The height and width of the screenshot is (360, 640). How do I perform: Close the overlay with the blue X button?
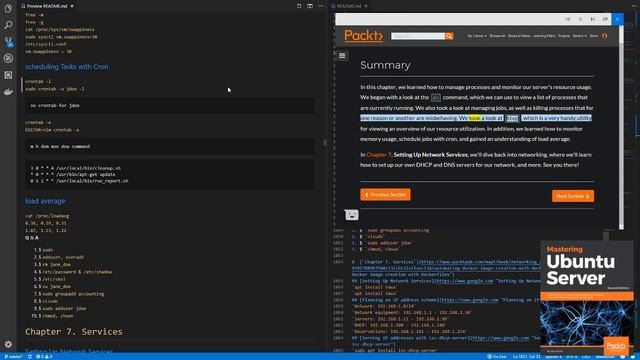618,19
